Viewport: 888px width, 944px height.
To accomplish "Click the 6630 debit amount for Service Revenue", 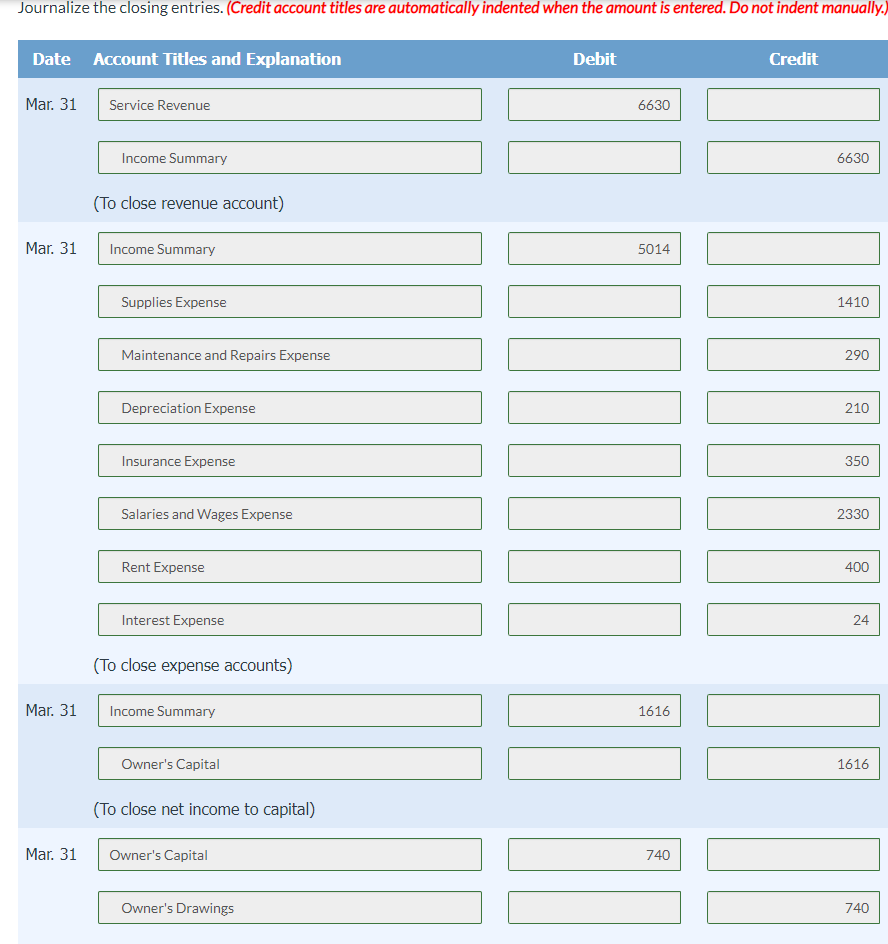I will [x=594, y=104].
